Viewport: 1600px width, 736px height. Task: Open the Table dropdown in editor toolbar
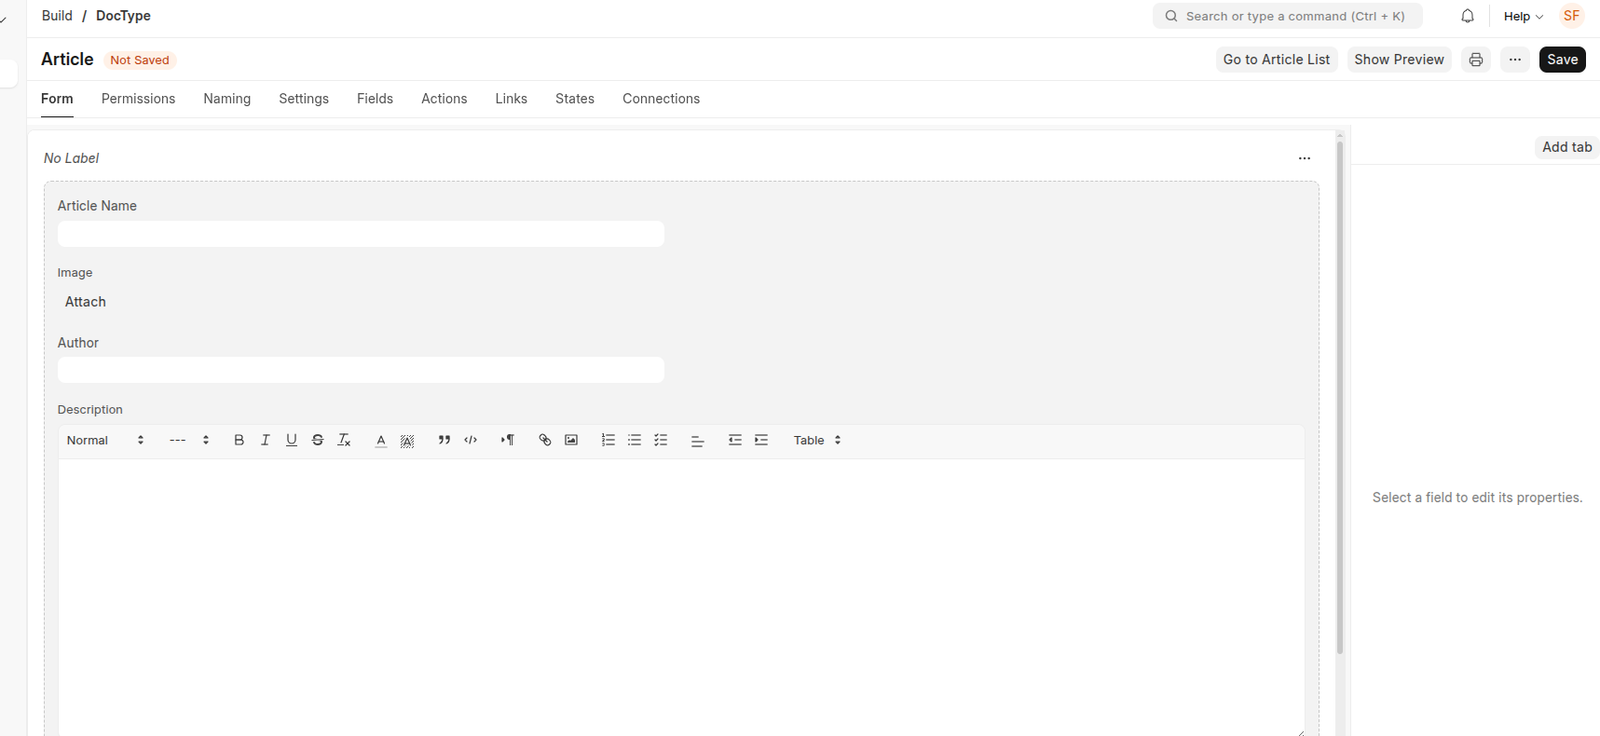coord(817,440)
